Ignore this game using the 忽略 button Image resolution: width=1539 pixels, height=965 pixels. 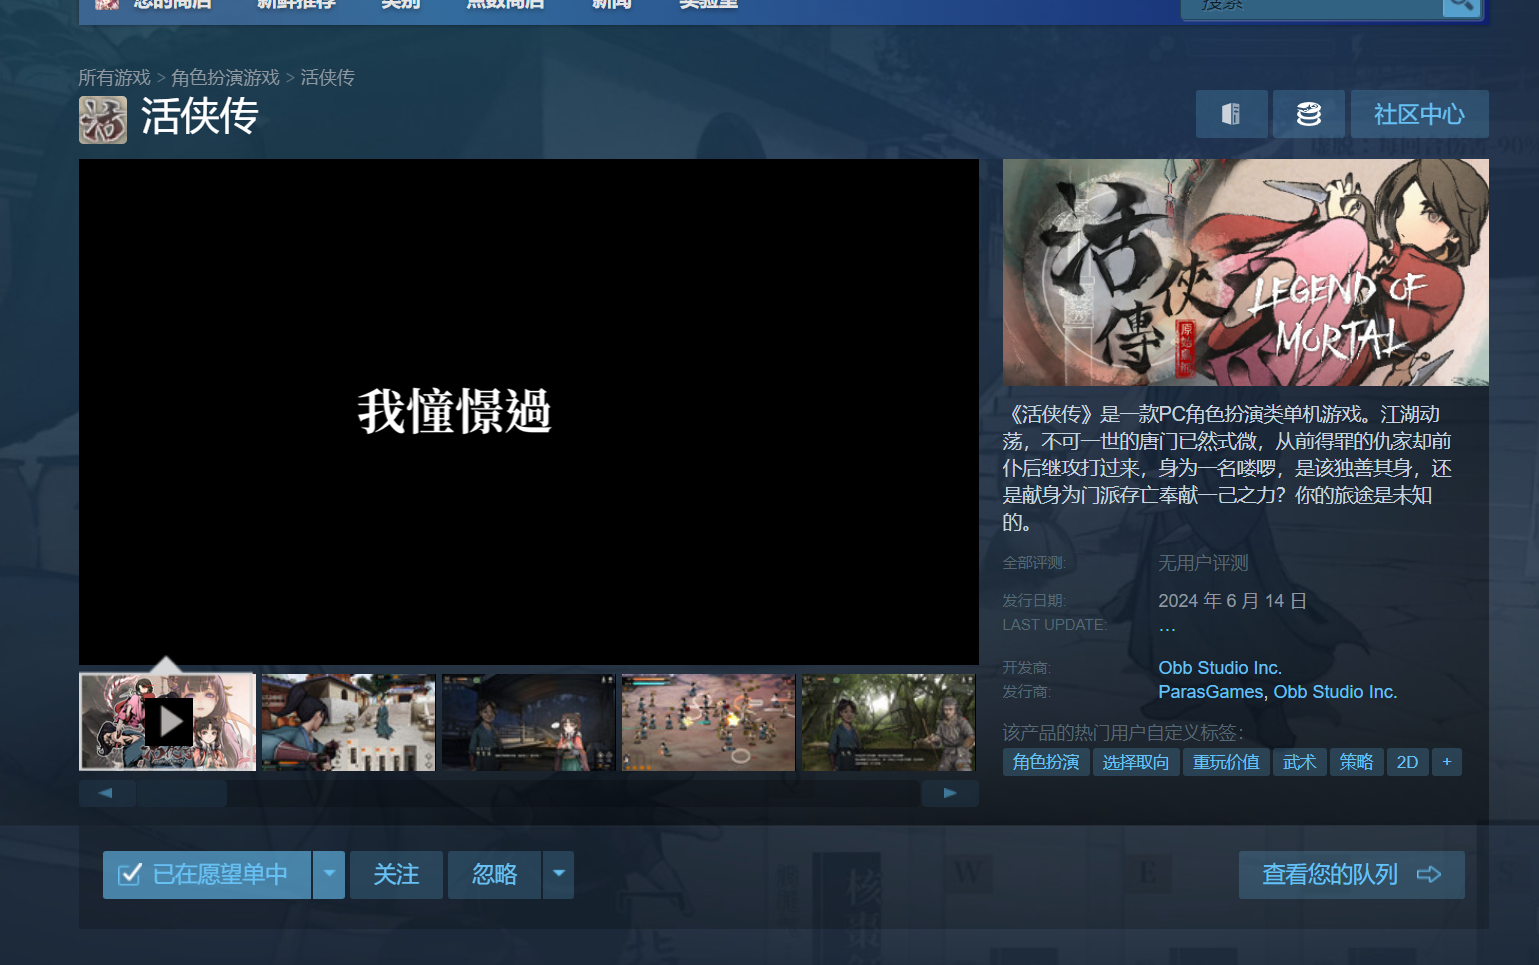point(495,875)
